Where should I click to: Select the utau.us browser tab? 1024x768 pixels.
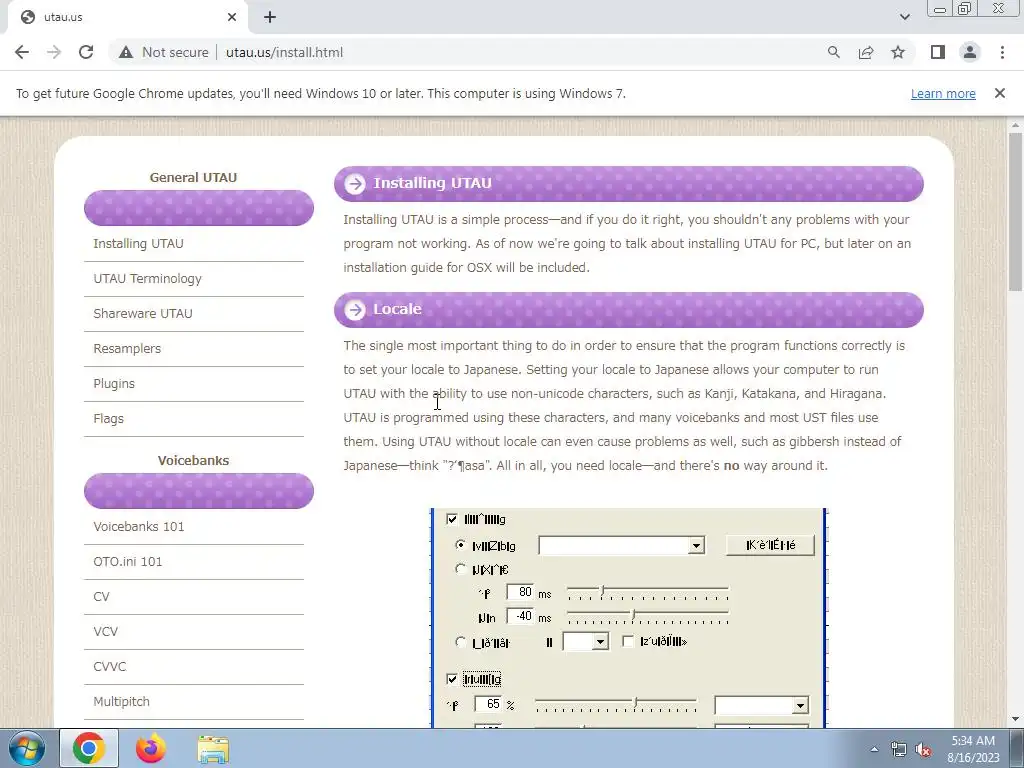(x=127, y=17)
